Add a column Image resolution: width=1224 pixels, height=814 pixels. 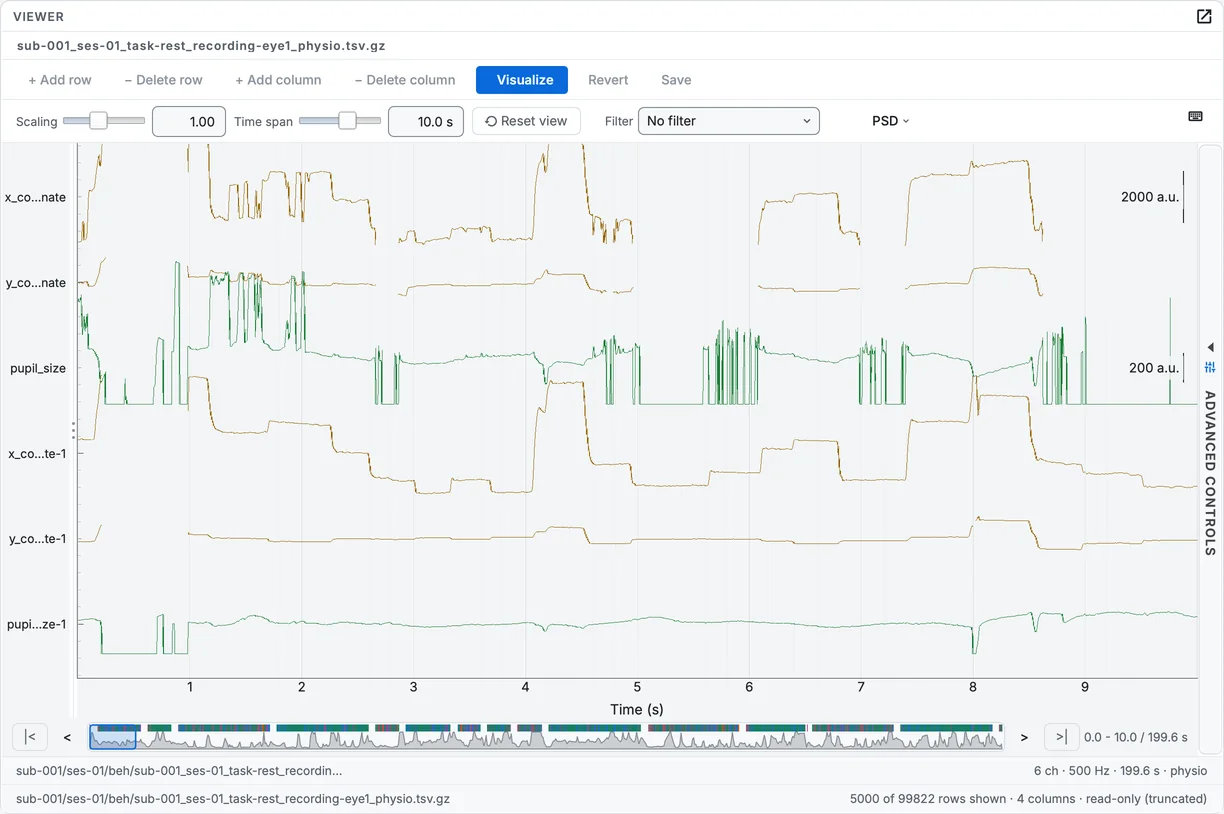[278, 80]
